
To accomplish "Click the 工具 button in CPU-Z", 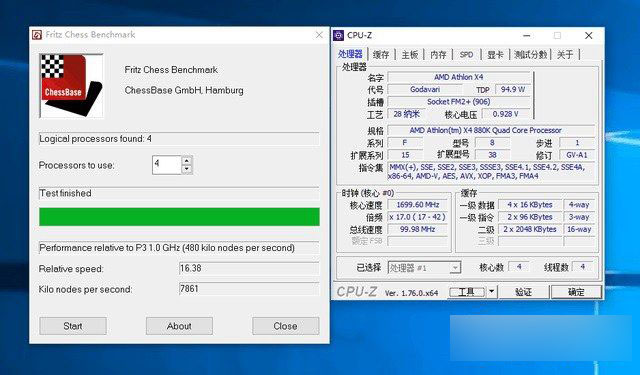I will point(467,292).
